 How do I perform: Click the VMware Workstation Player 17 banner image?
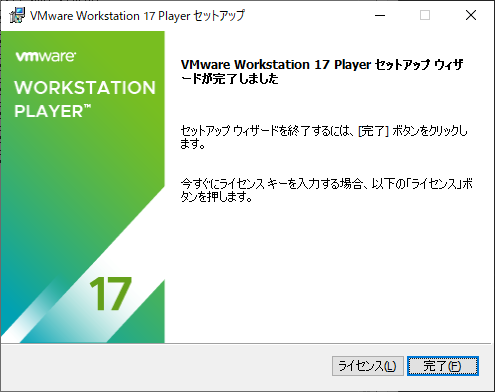pos(83,187)
